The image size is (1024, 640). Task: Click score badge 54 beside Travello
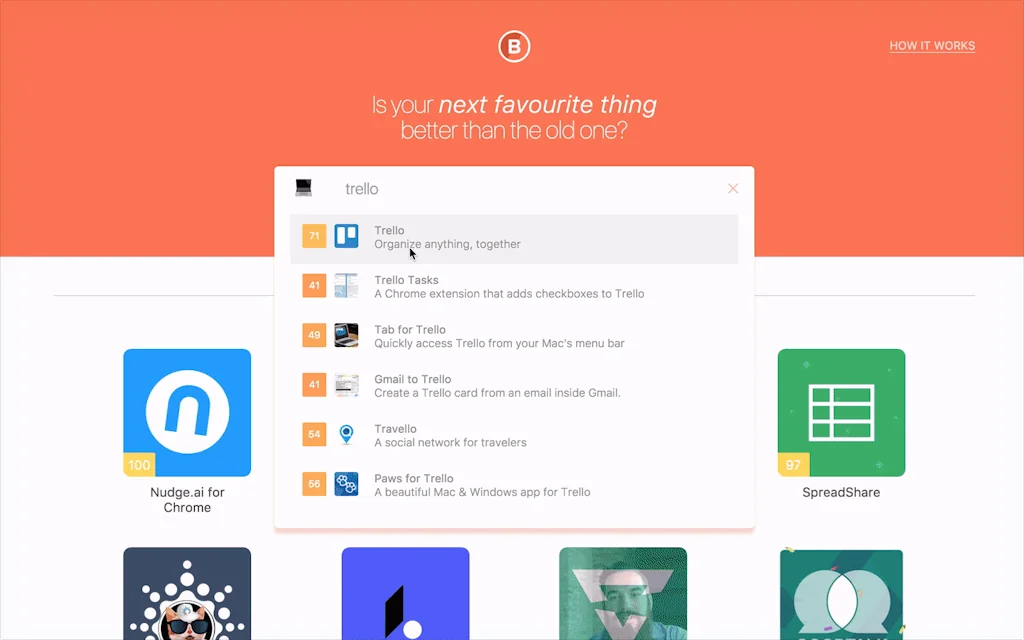pos(314,434)
